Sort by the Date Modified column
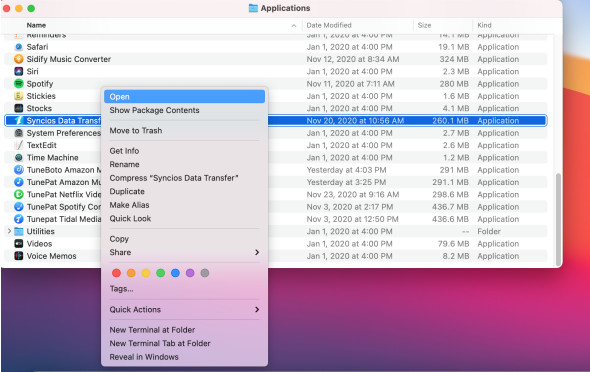 click(329, 25)
